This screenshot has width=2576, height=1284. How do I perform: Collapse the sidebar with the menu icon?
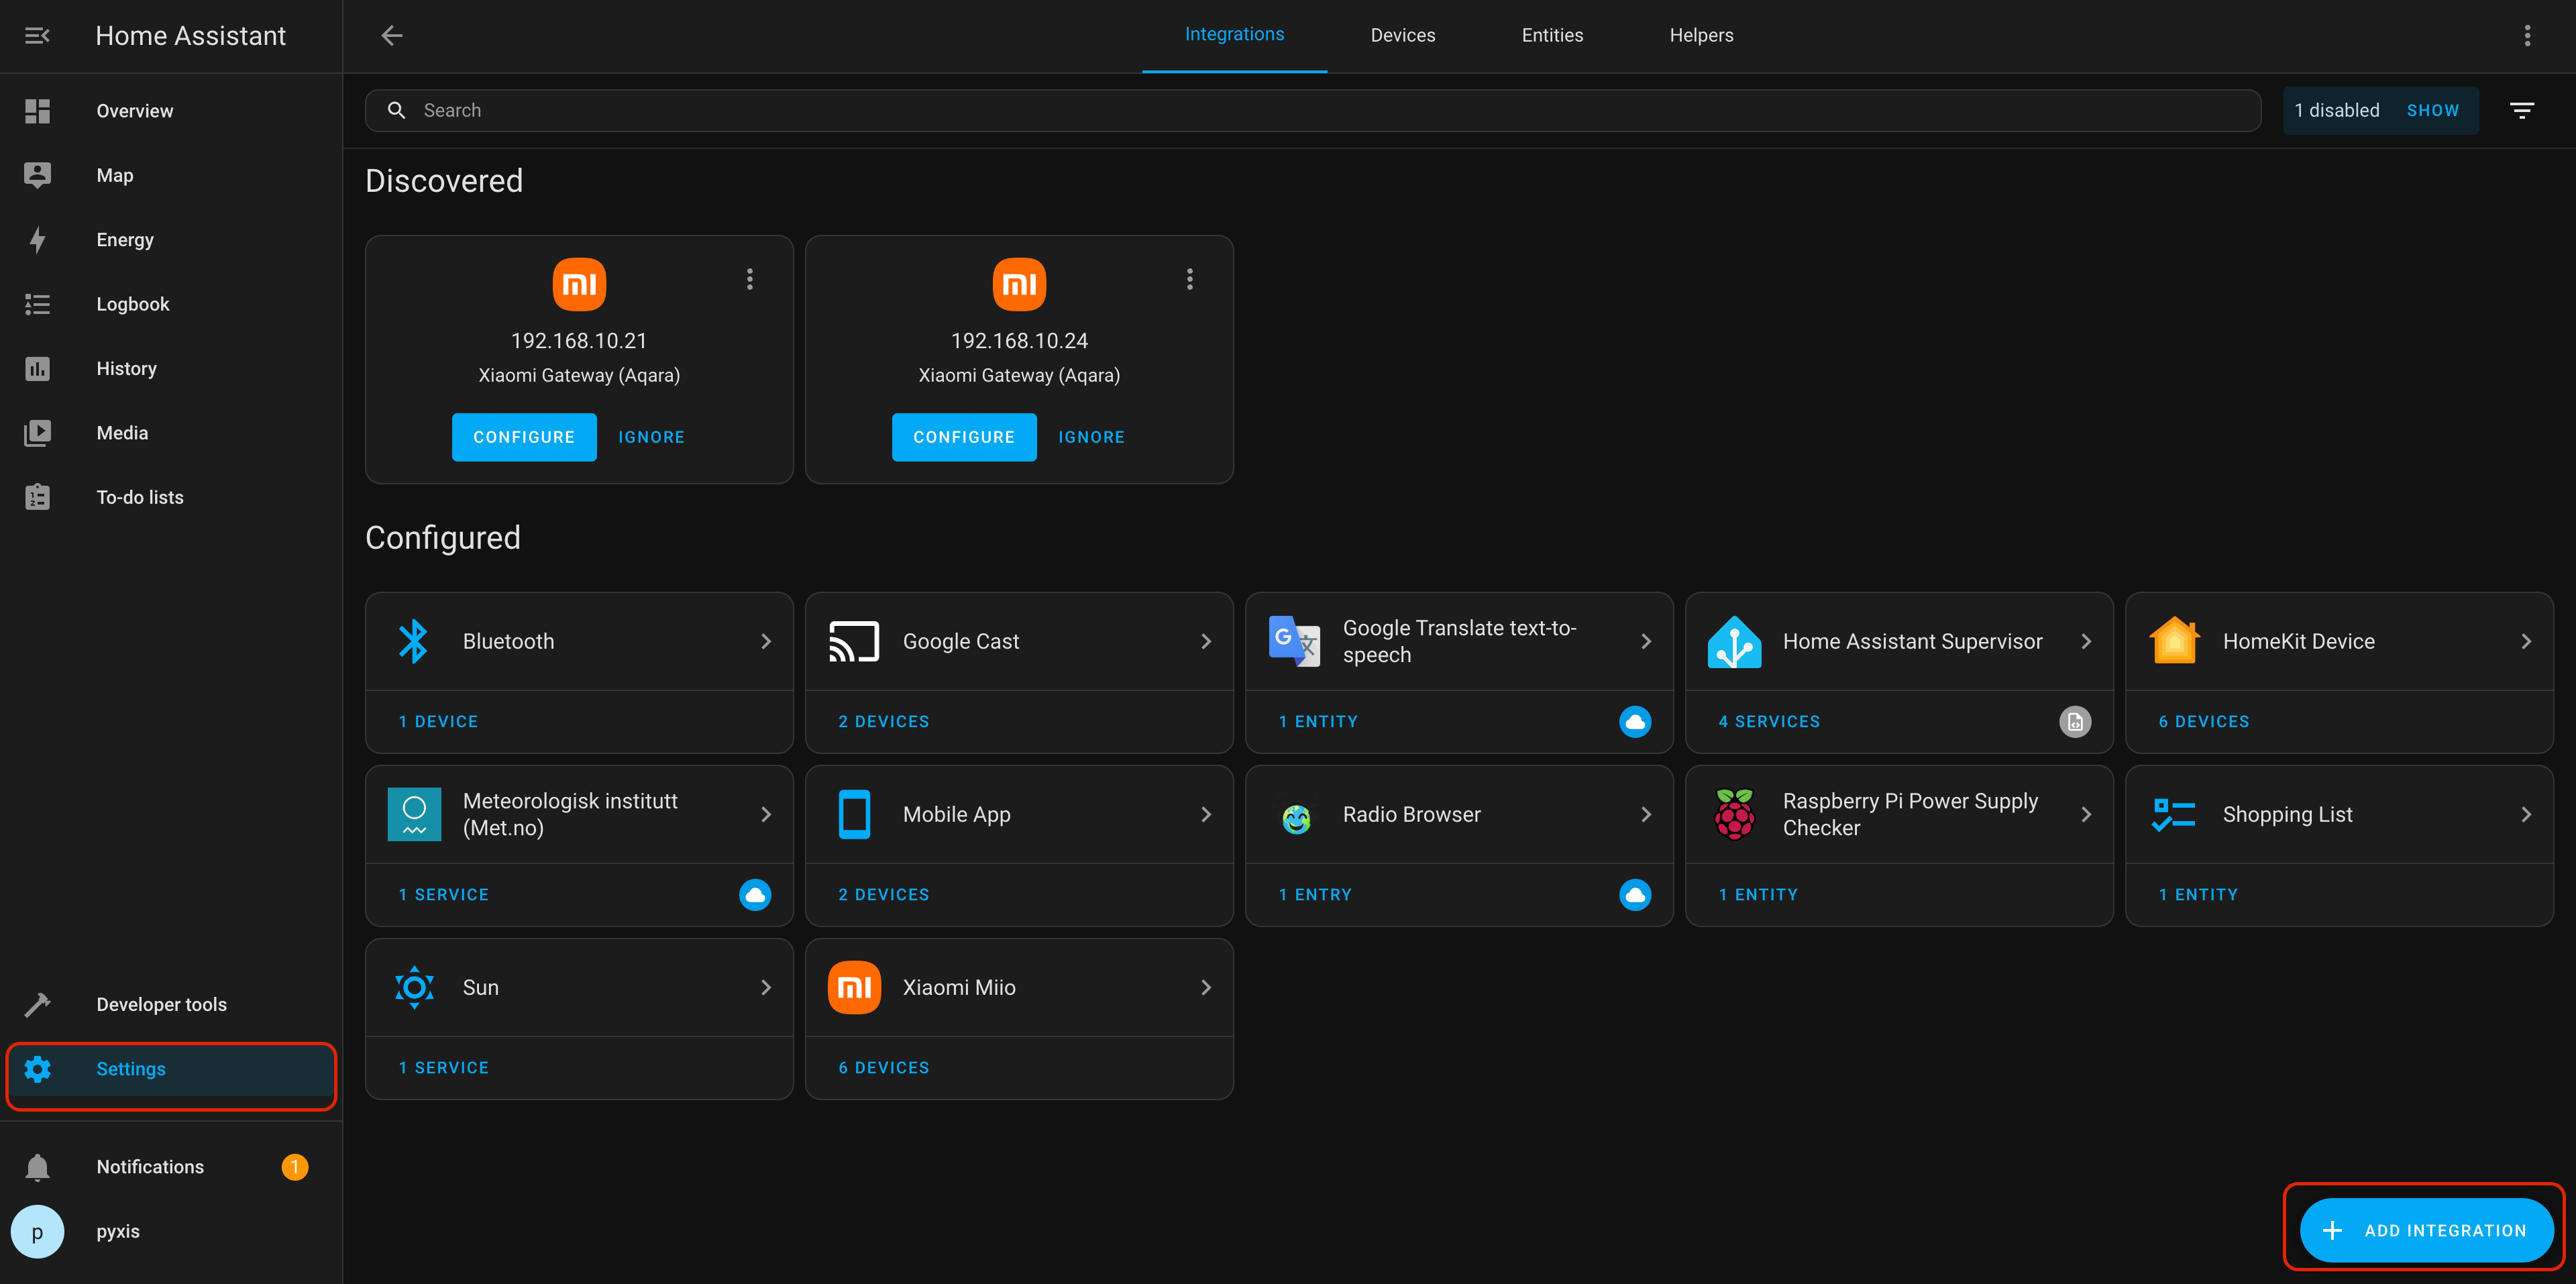coord(37,36)
